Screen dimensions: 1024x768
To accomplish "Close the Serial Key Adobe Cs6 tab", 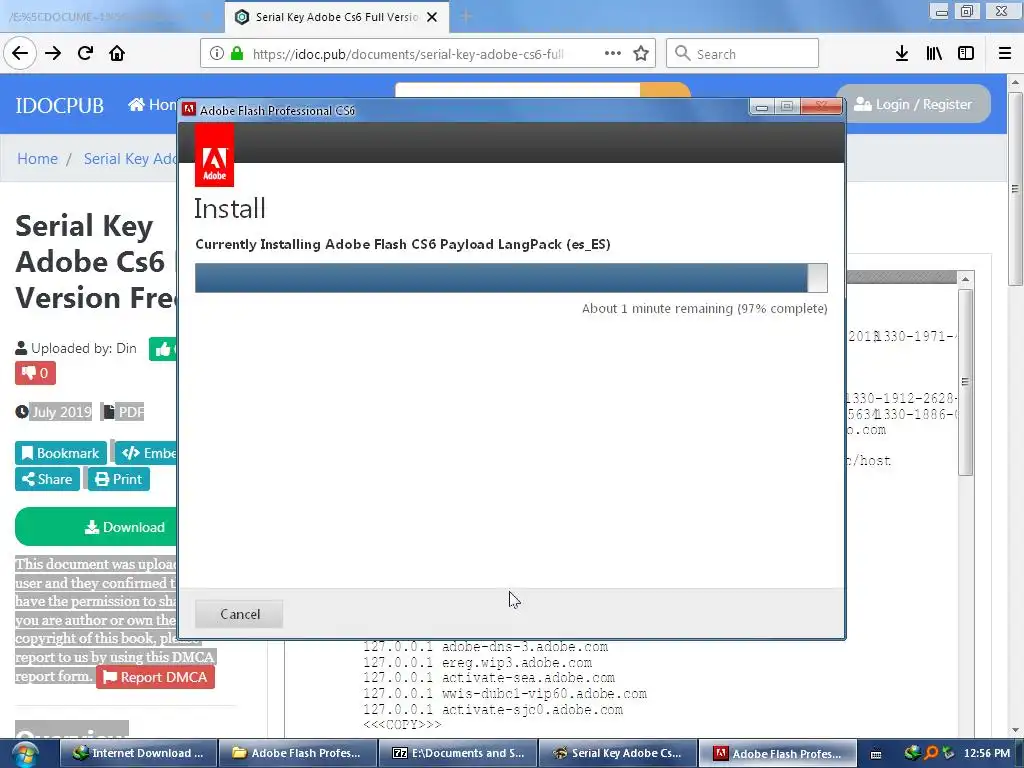I will pos(432,17).
